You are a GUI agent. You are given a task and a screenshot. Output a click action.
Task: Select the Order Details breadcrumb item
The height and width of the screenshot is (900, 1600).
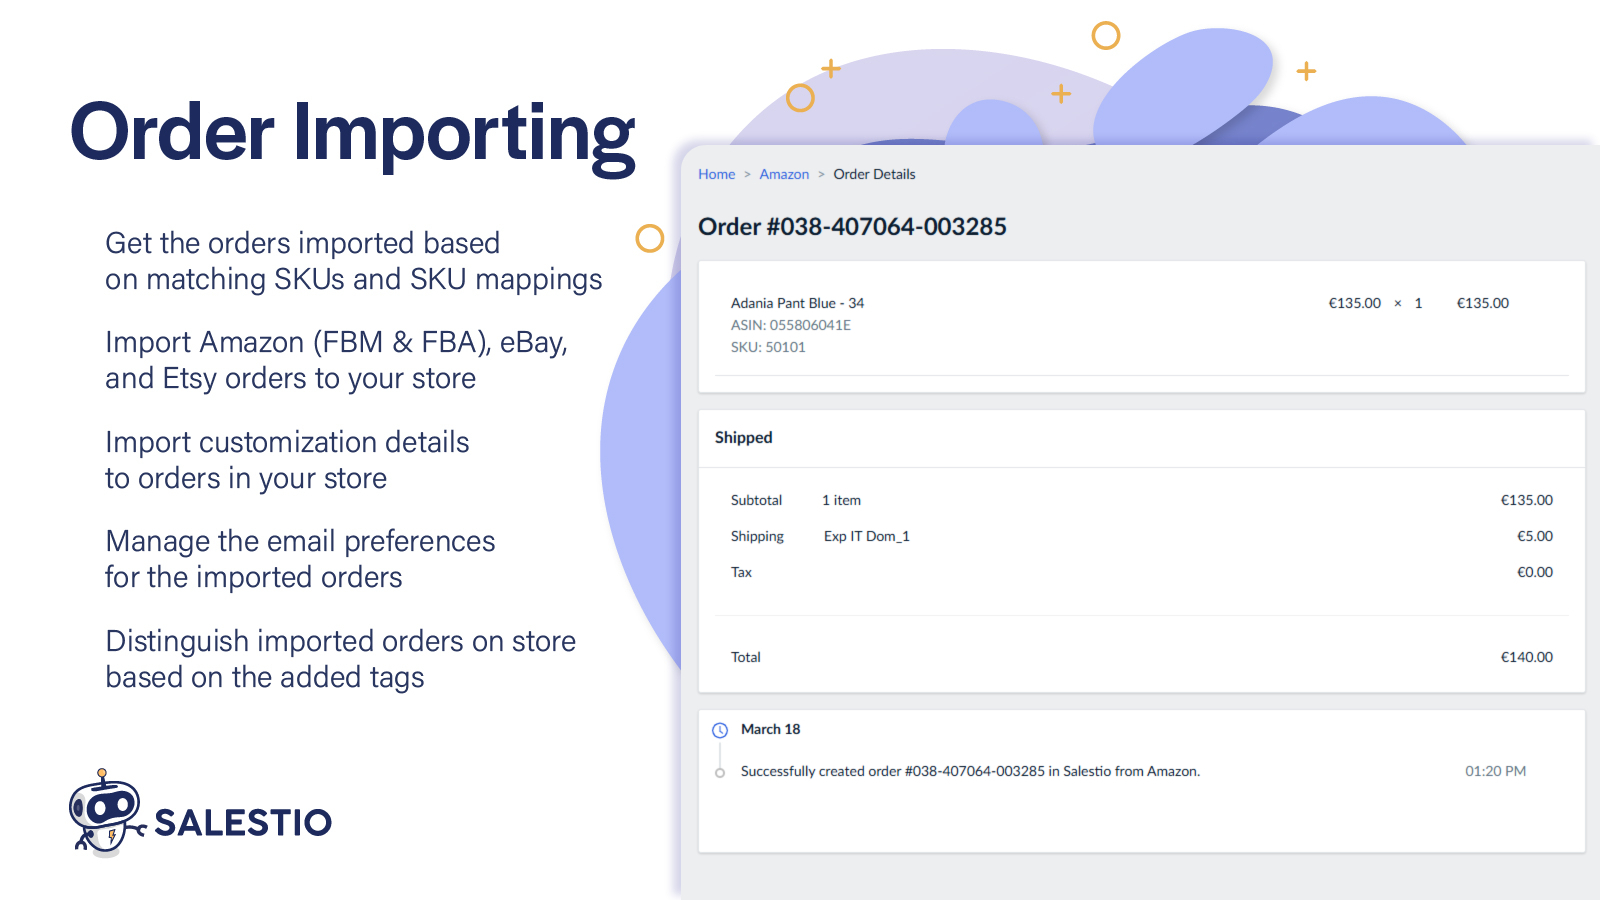tap(874, 174)
